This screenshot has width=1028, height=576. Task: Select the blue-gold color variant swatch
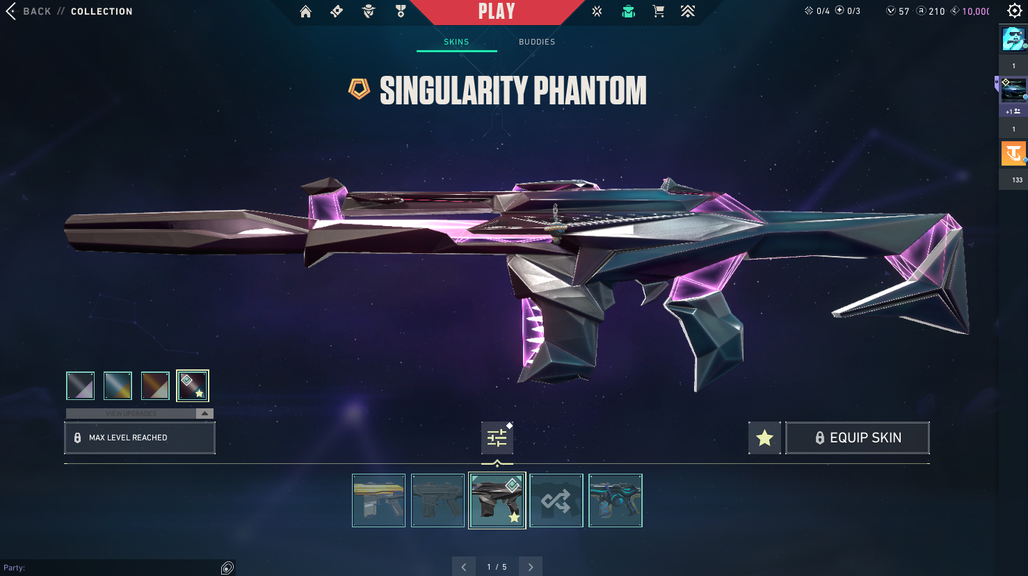(118, 386)
